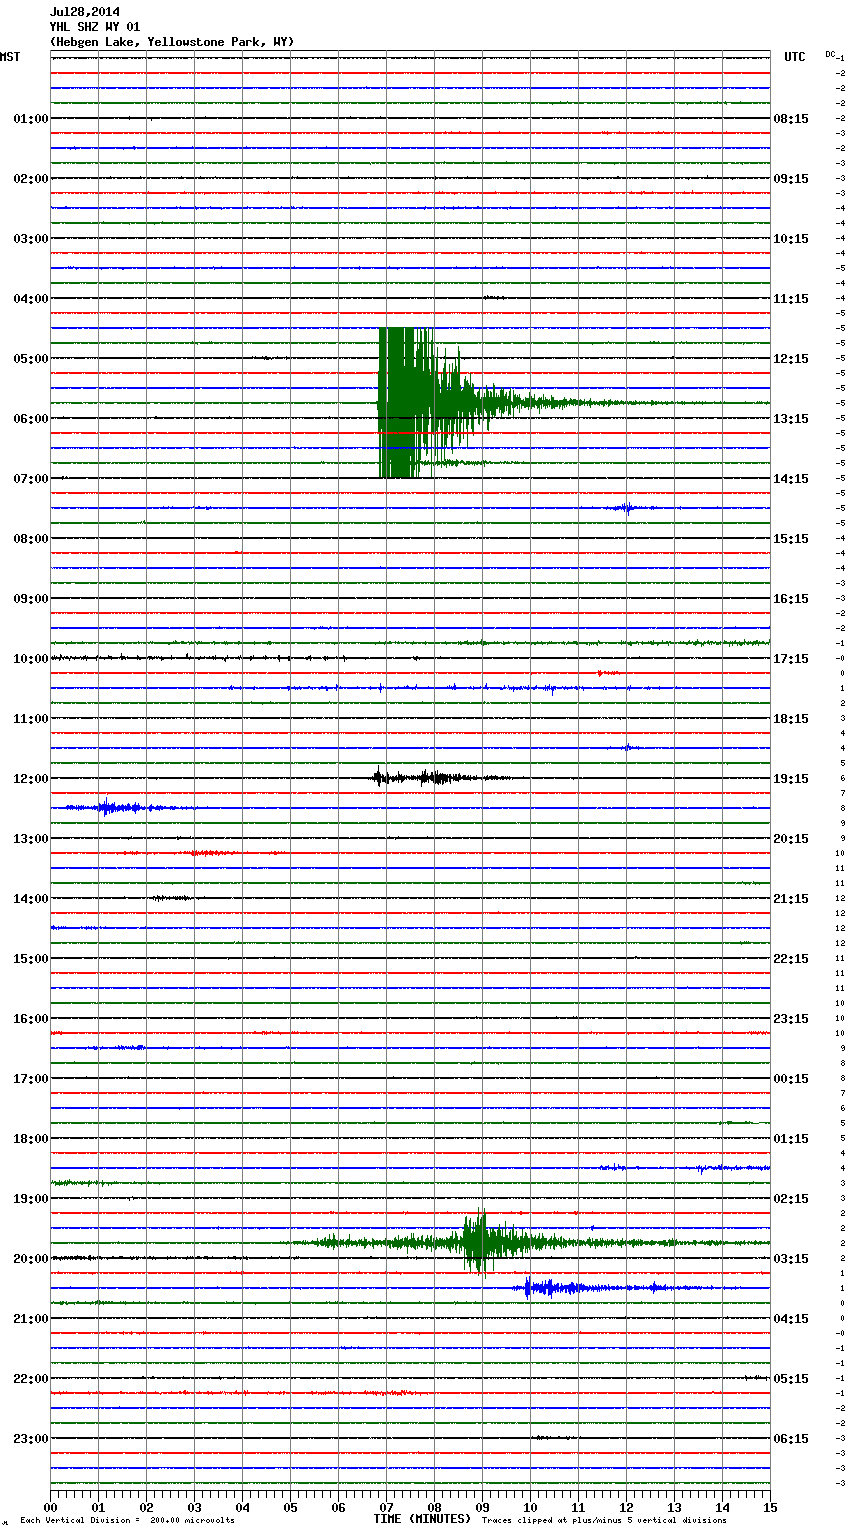Click minute tick label "00" on bottom axis
This screenshot has height=1534, width=850.
50,1507
